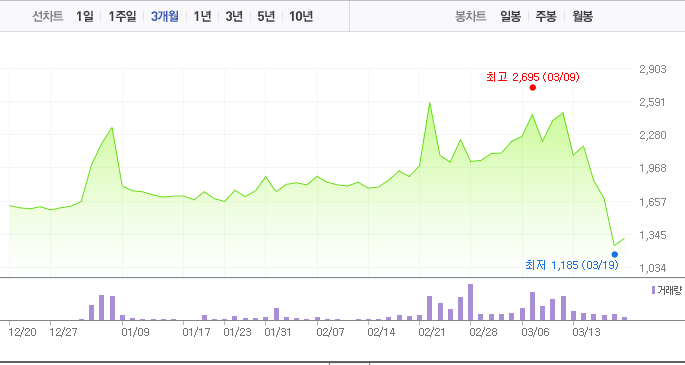Click the 01/09 date label

tap(135, 332)
